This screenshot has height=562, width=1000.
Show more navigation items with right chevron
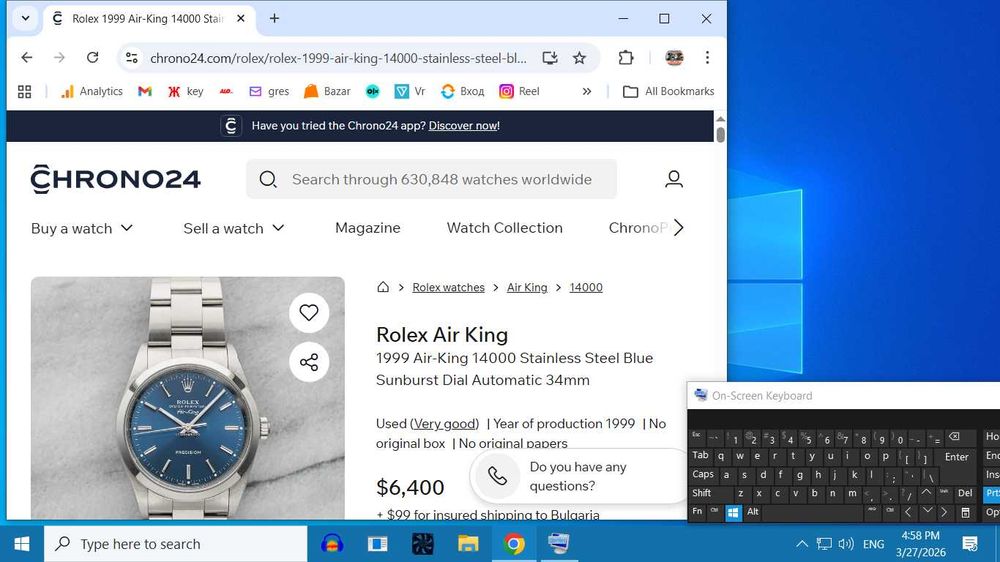tap(679, 228)
